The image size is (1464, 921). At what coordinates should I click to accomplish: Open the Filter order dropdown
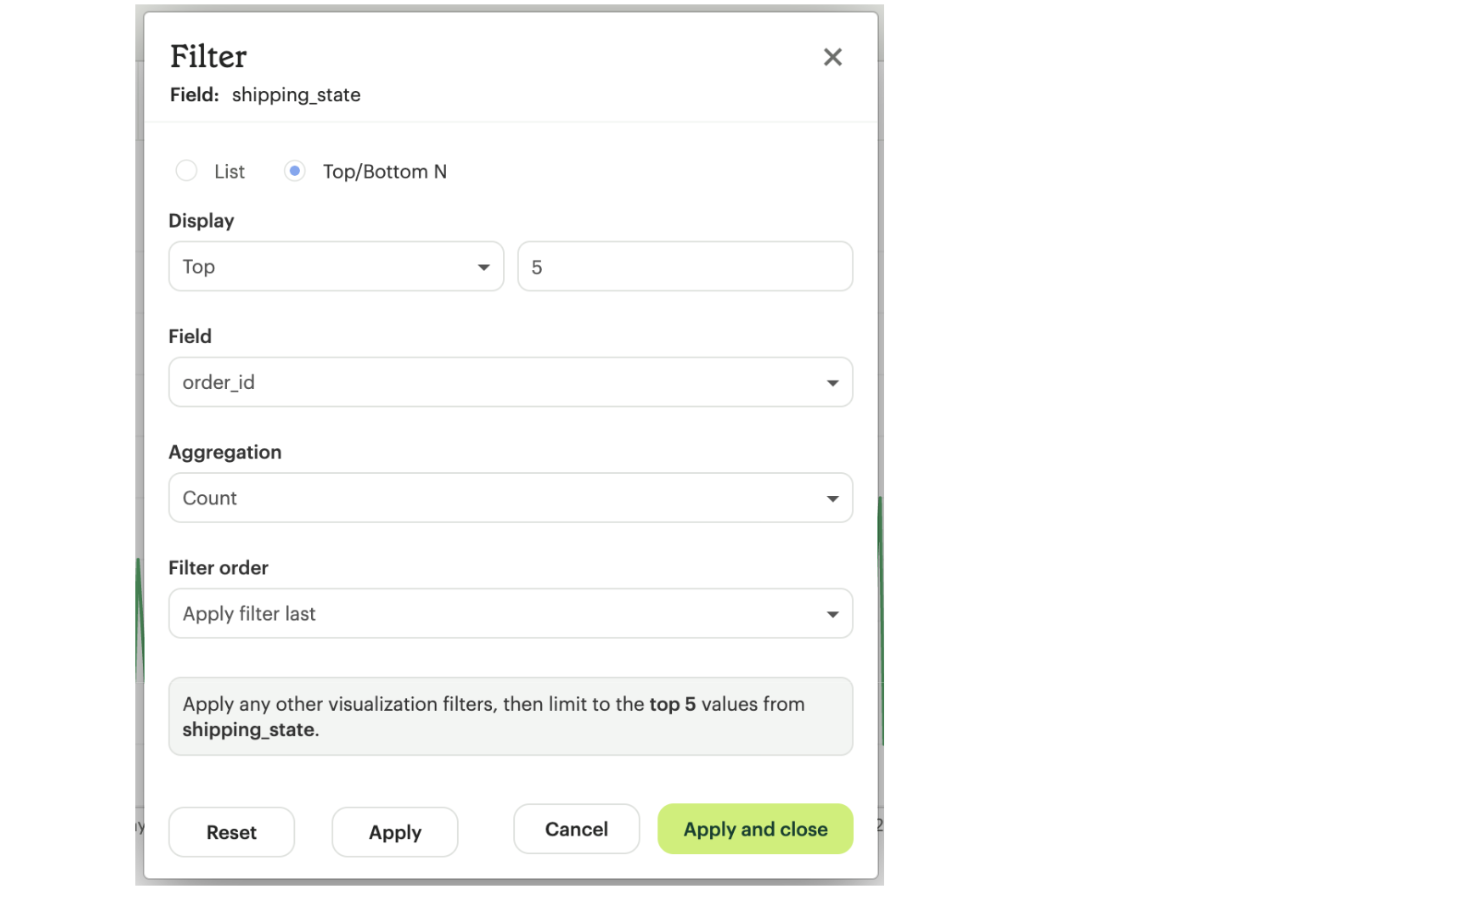coord(510,614)
